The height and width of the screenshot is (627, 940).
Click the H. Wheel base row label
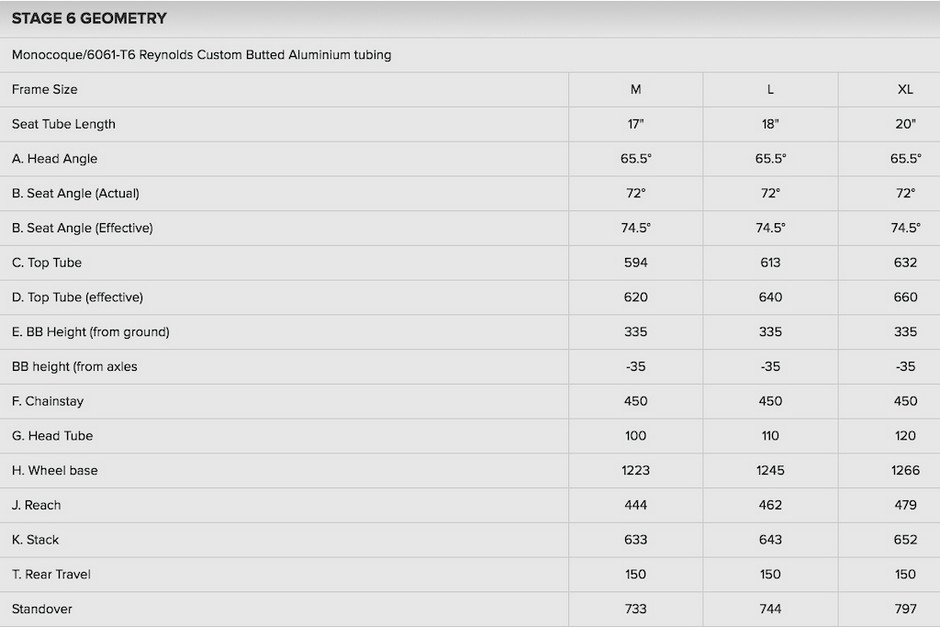click(55, 471)
